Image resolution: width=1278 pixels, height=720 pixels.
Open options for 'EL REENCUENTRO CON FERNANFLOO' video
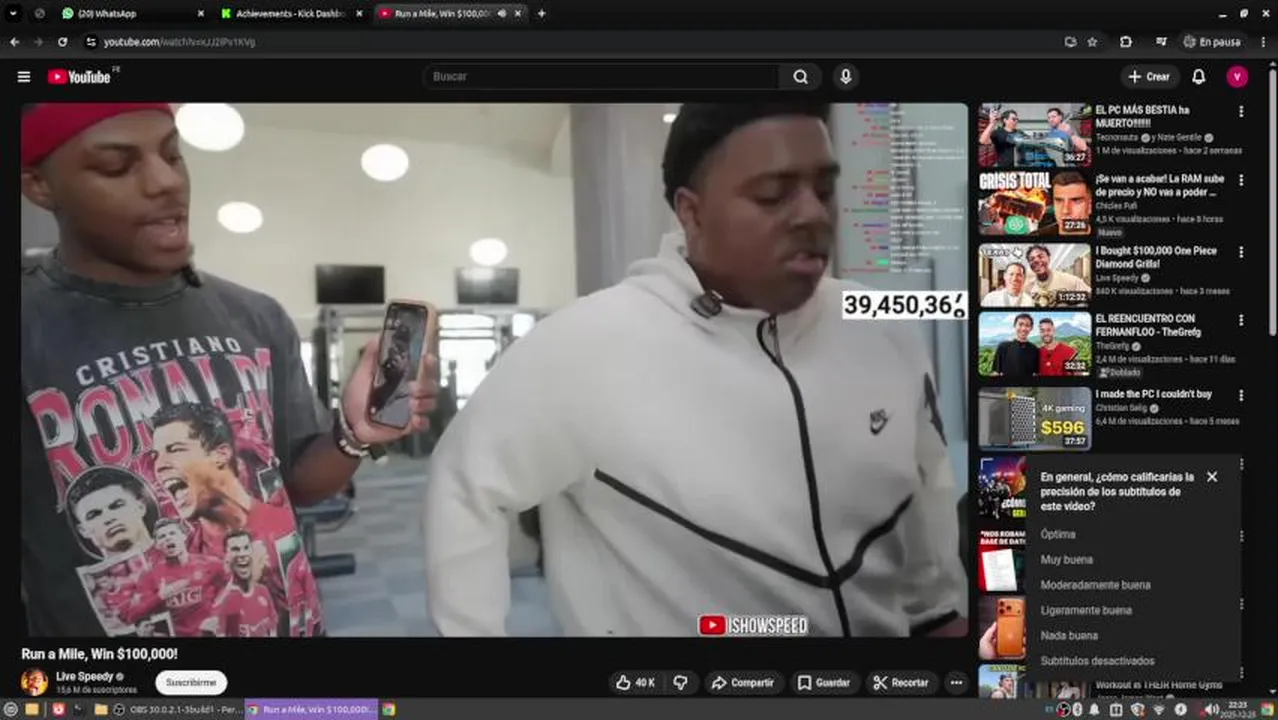coord(1241,320)
